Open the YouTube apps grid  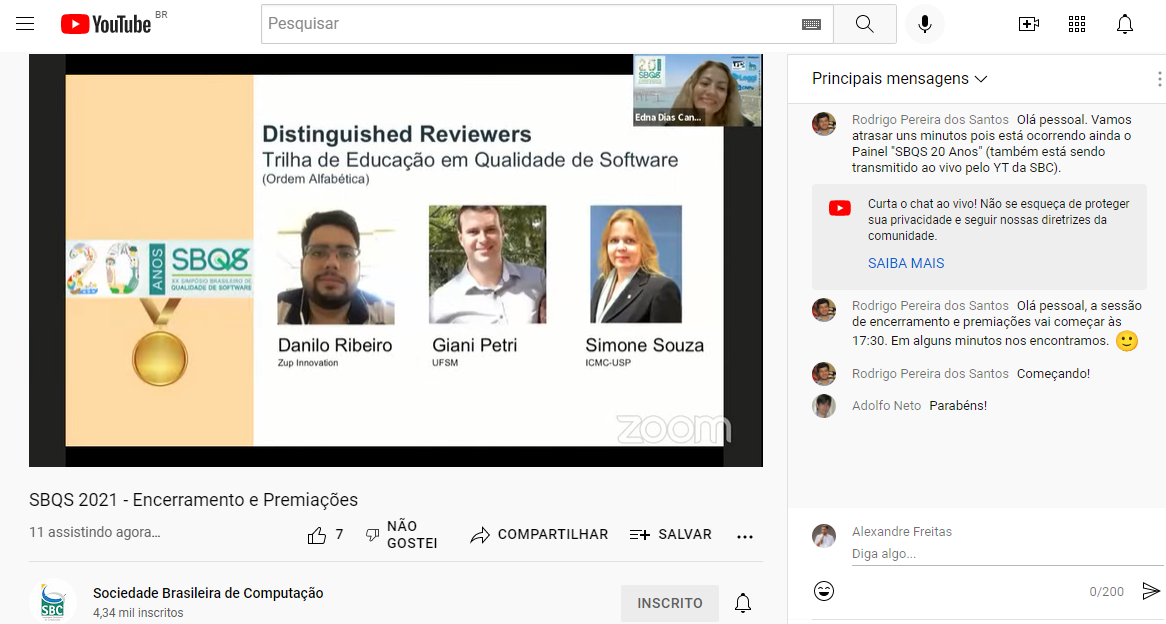(1077, 24)
